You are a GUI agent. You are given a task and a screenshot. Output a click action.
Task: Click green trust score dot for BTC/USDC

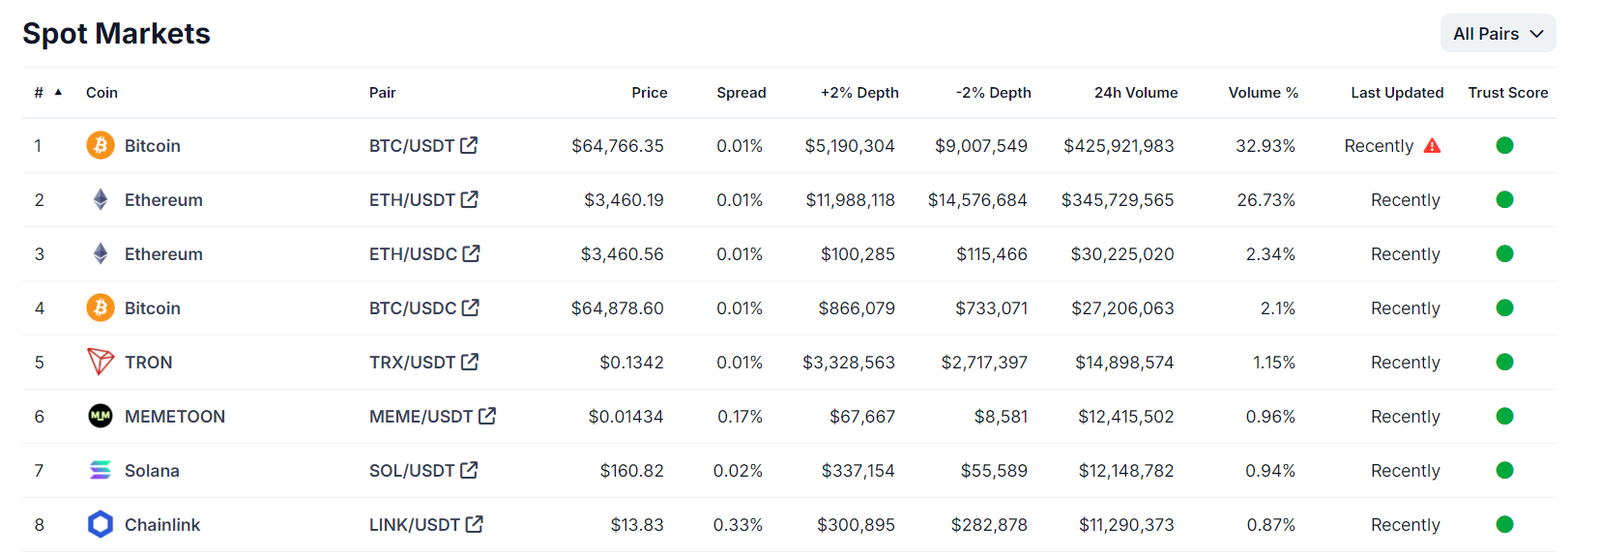(x=1504, y=308)
